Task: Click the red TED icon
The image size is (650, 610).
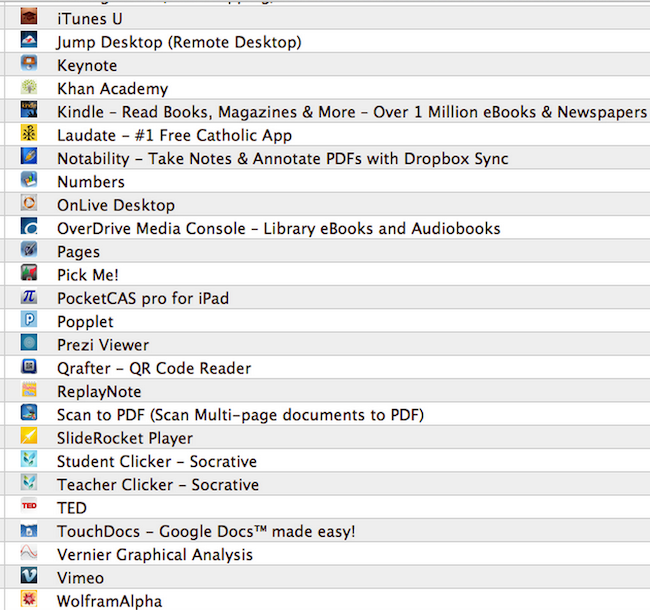Action: click(29, 506)
